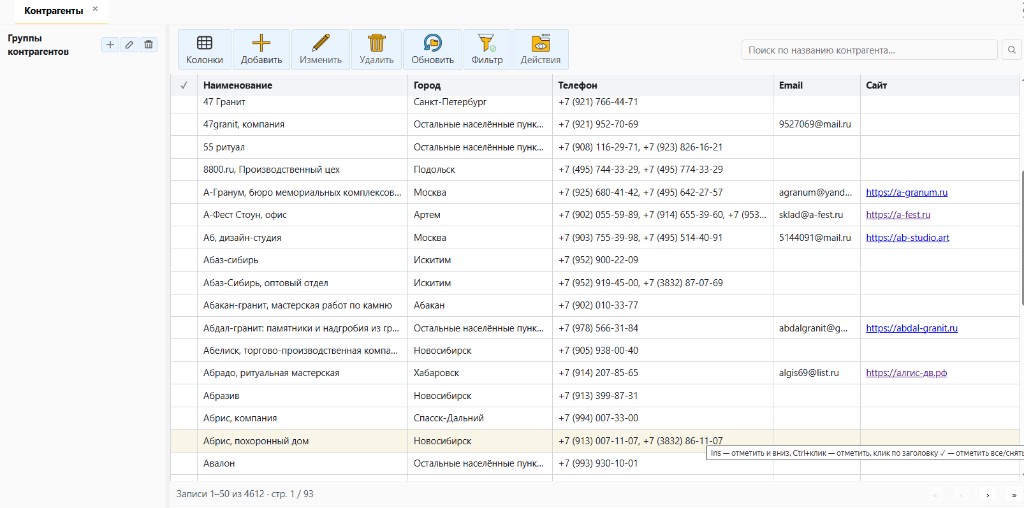The width and height of the screenshot is (1024, 508).
Task: Click phone +7 (952) 900-22-09 cell
Action: tap(663, 260)
